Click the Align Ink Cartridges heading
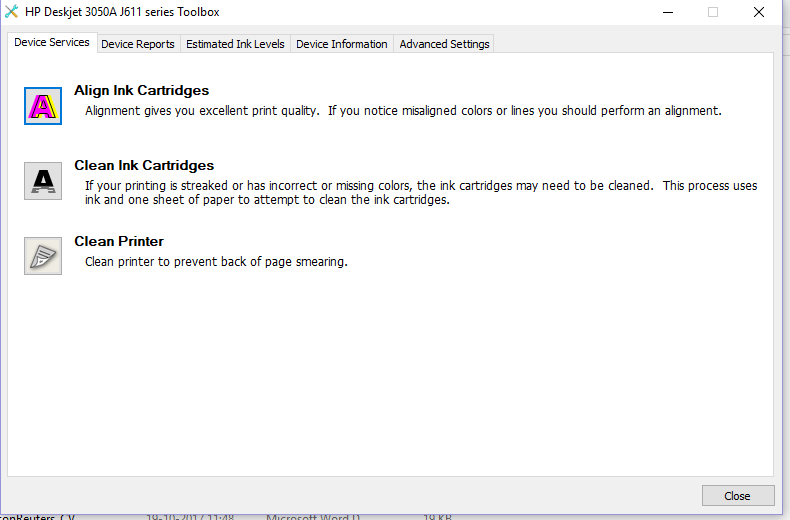The image size is (790, 520). (141, 90)
